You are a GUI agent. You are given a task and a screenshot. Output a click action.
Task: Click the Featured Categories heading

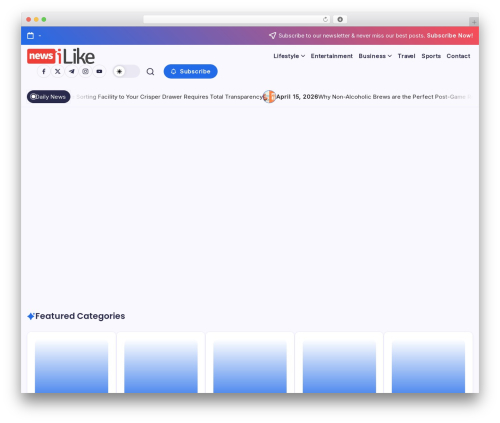click(80, 316)
